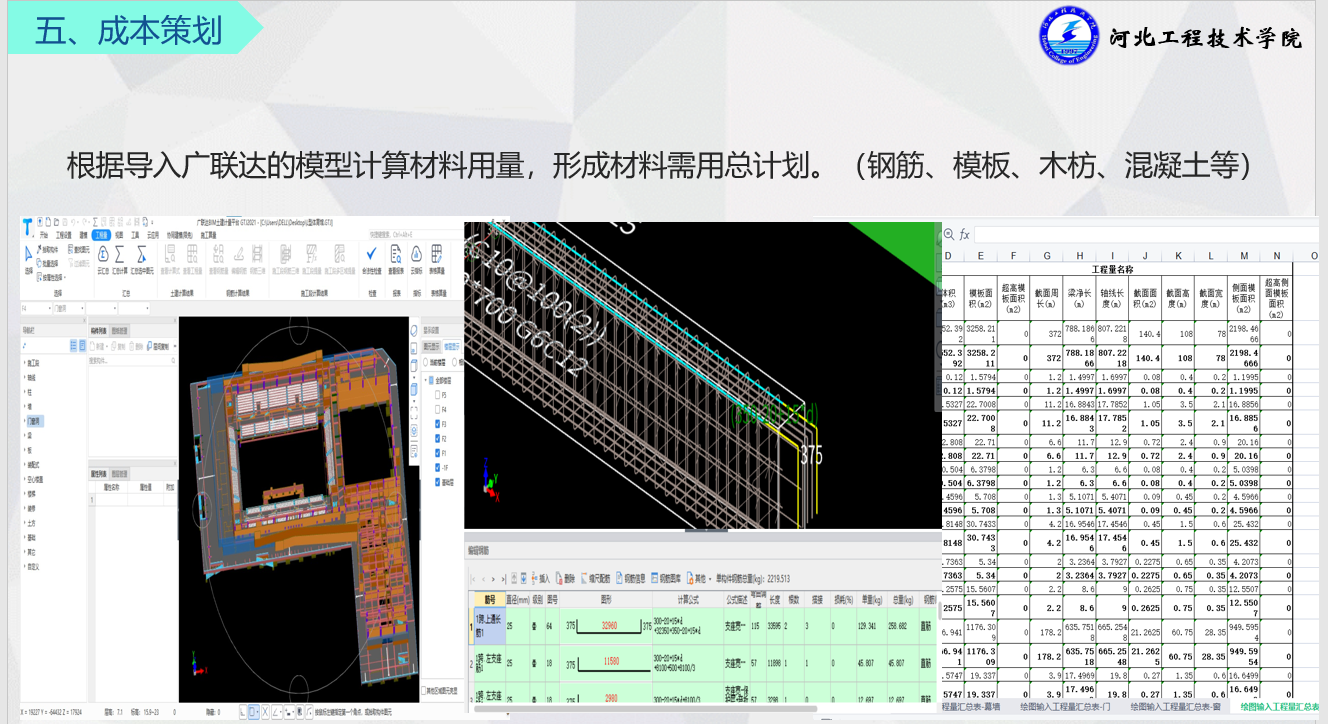Open the 其他 dropdown in rebar editor
Viewport: 1328px width, 724px height.
tap(697, 577)
